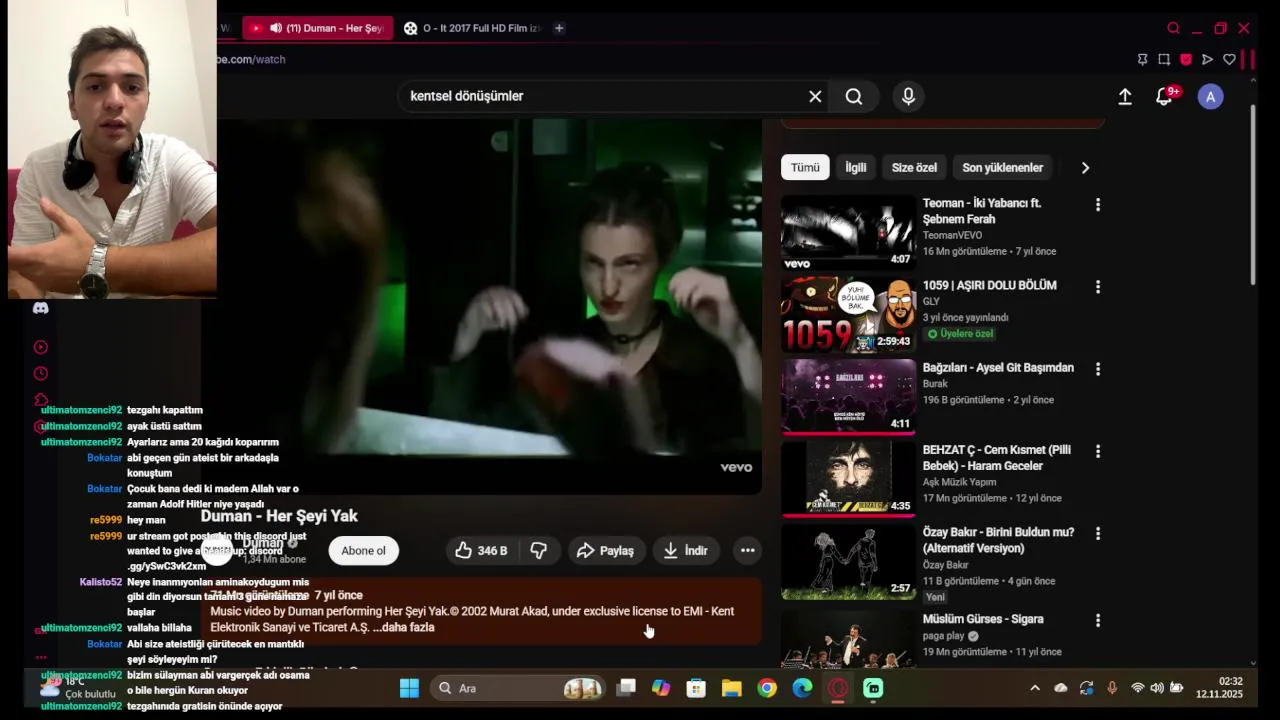Open YouTube upload/create icon
Screen dimensions: 1280x720
[1125, 97]
